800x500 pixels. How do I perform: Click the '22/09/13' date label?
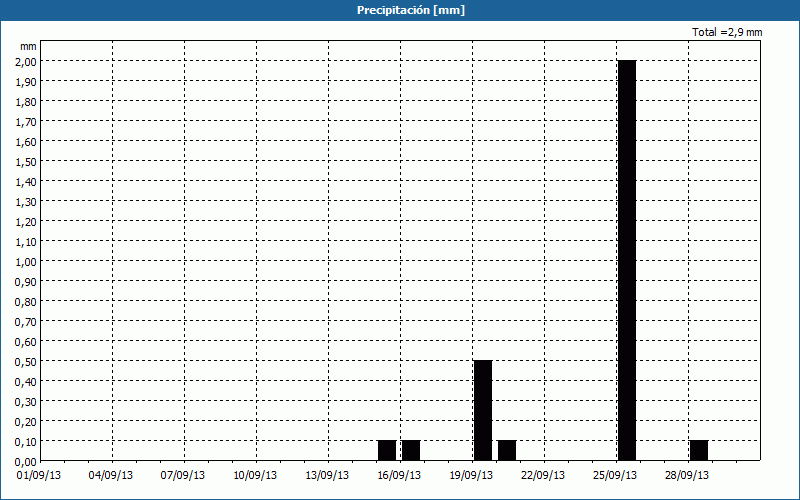pos(542,475)
